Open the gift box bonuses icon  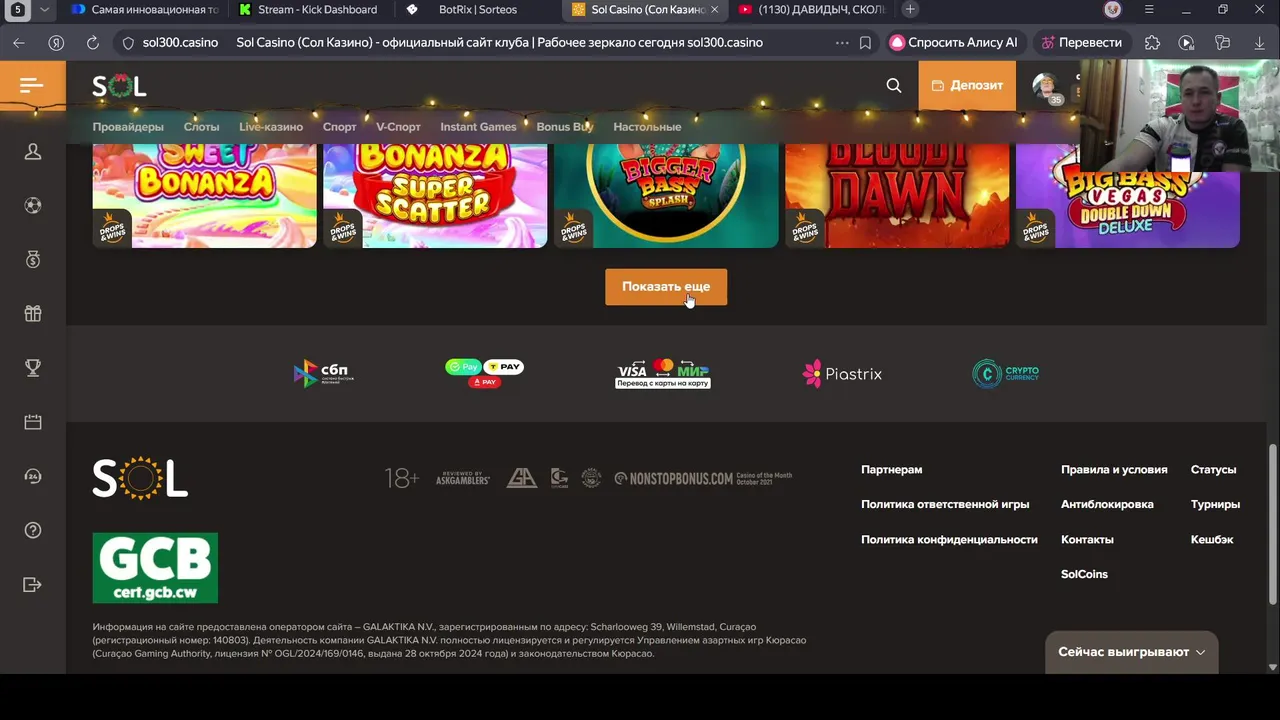(x=33, y=314)
